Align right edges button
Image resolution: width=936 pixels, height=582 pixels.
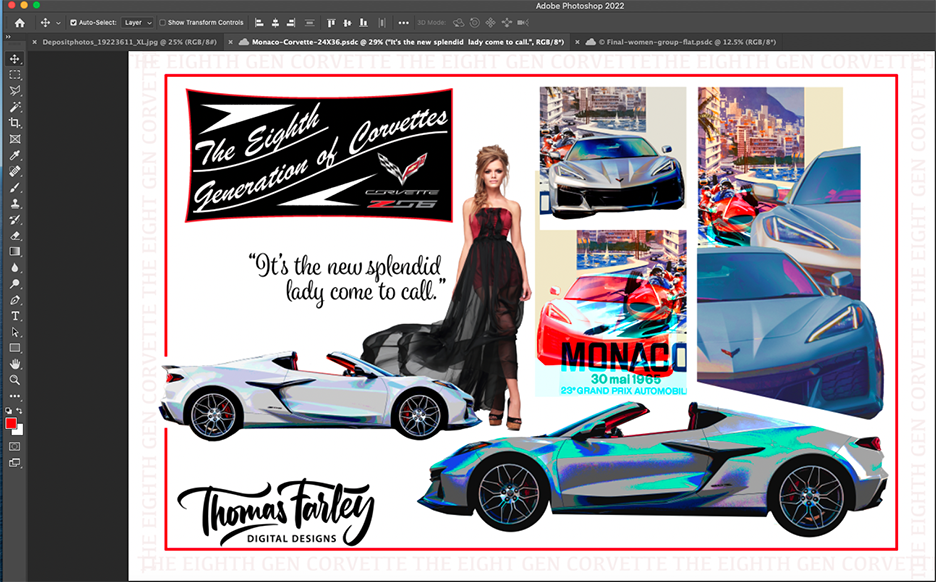(291, 23)
